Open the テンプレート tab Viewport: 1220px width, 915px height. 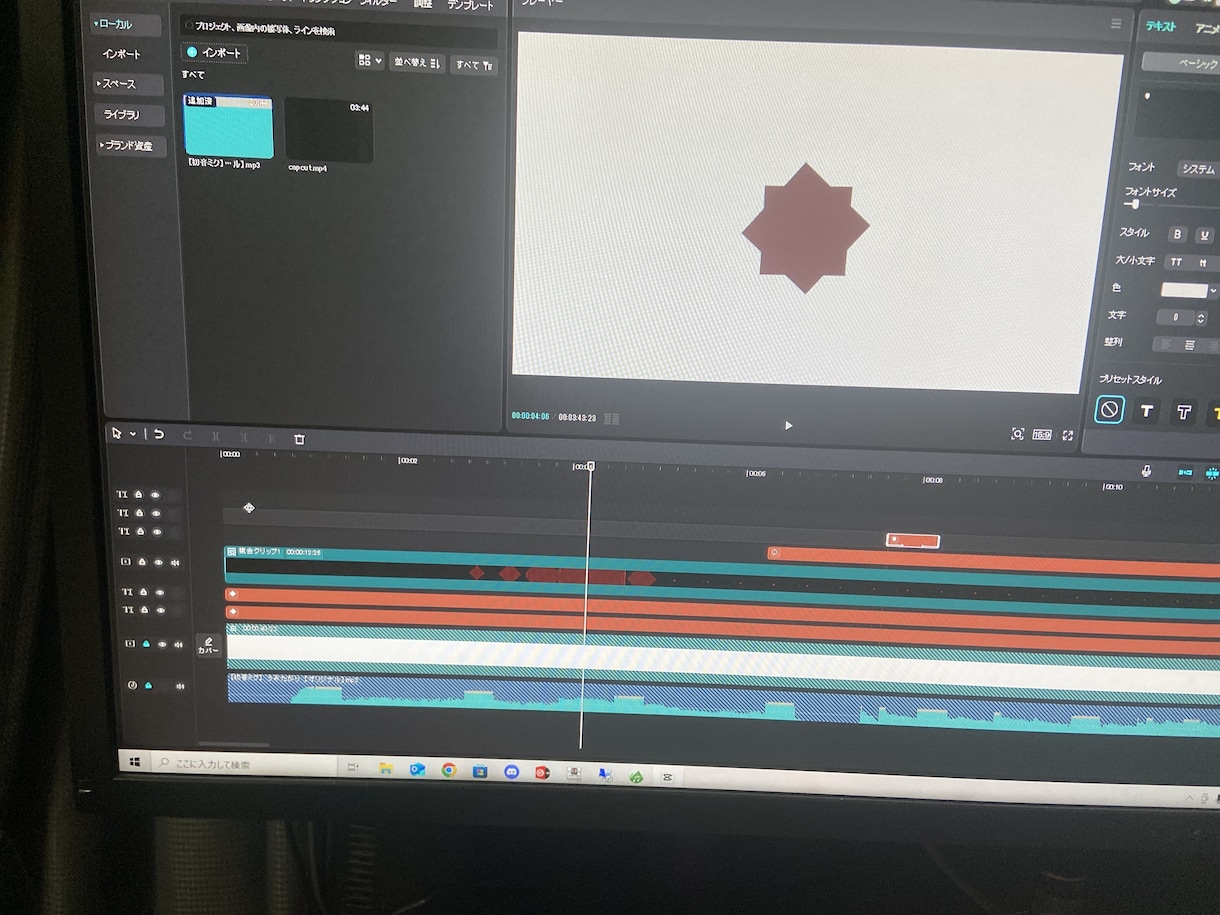469,5
